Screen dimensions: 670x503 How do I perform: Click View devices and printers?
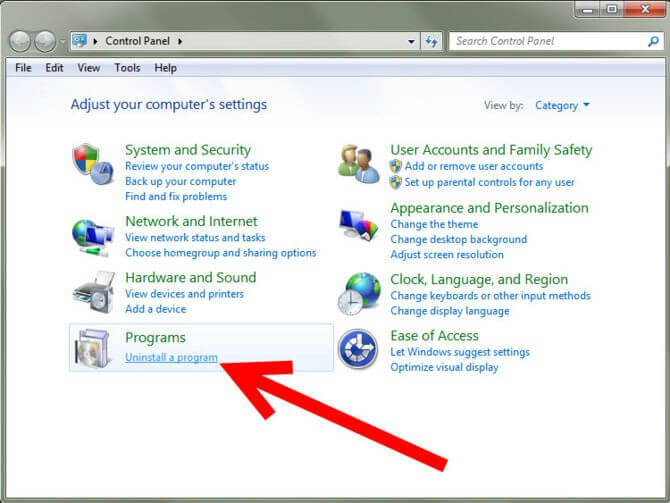[x=185, y=294]
